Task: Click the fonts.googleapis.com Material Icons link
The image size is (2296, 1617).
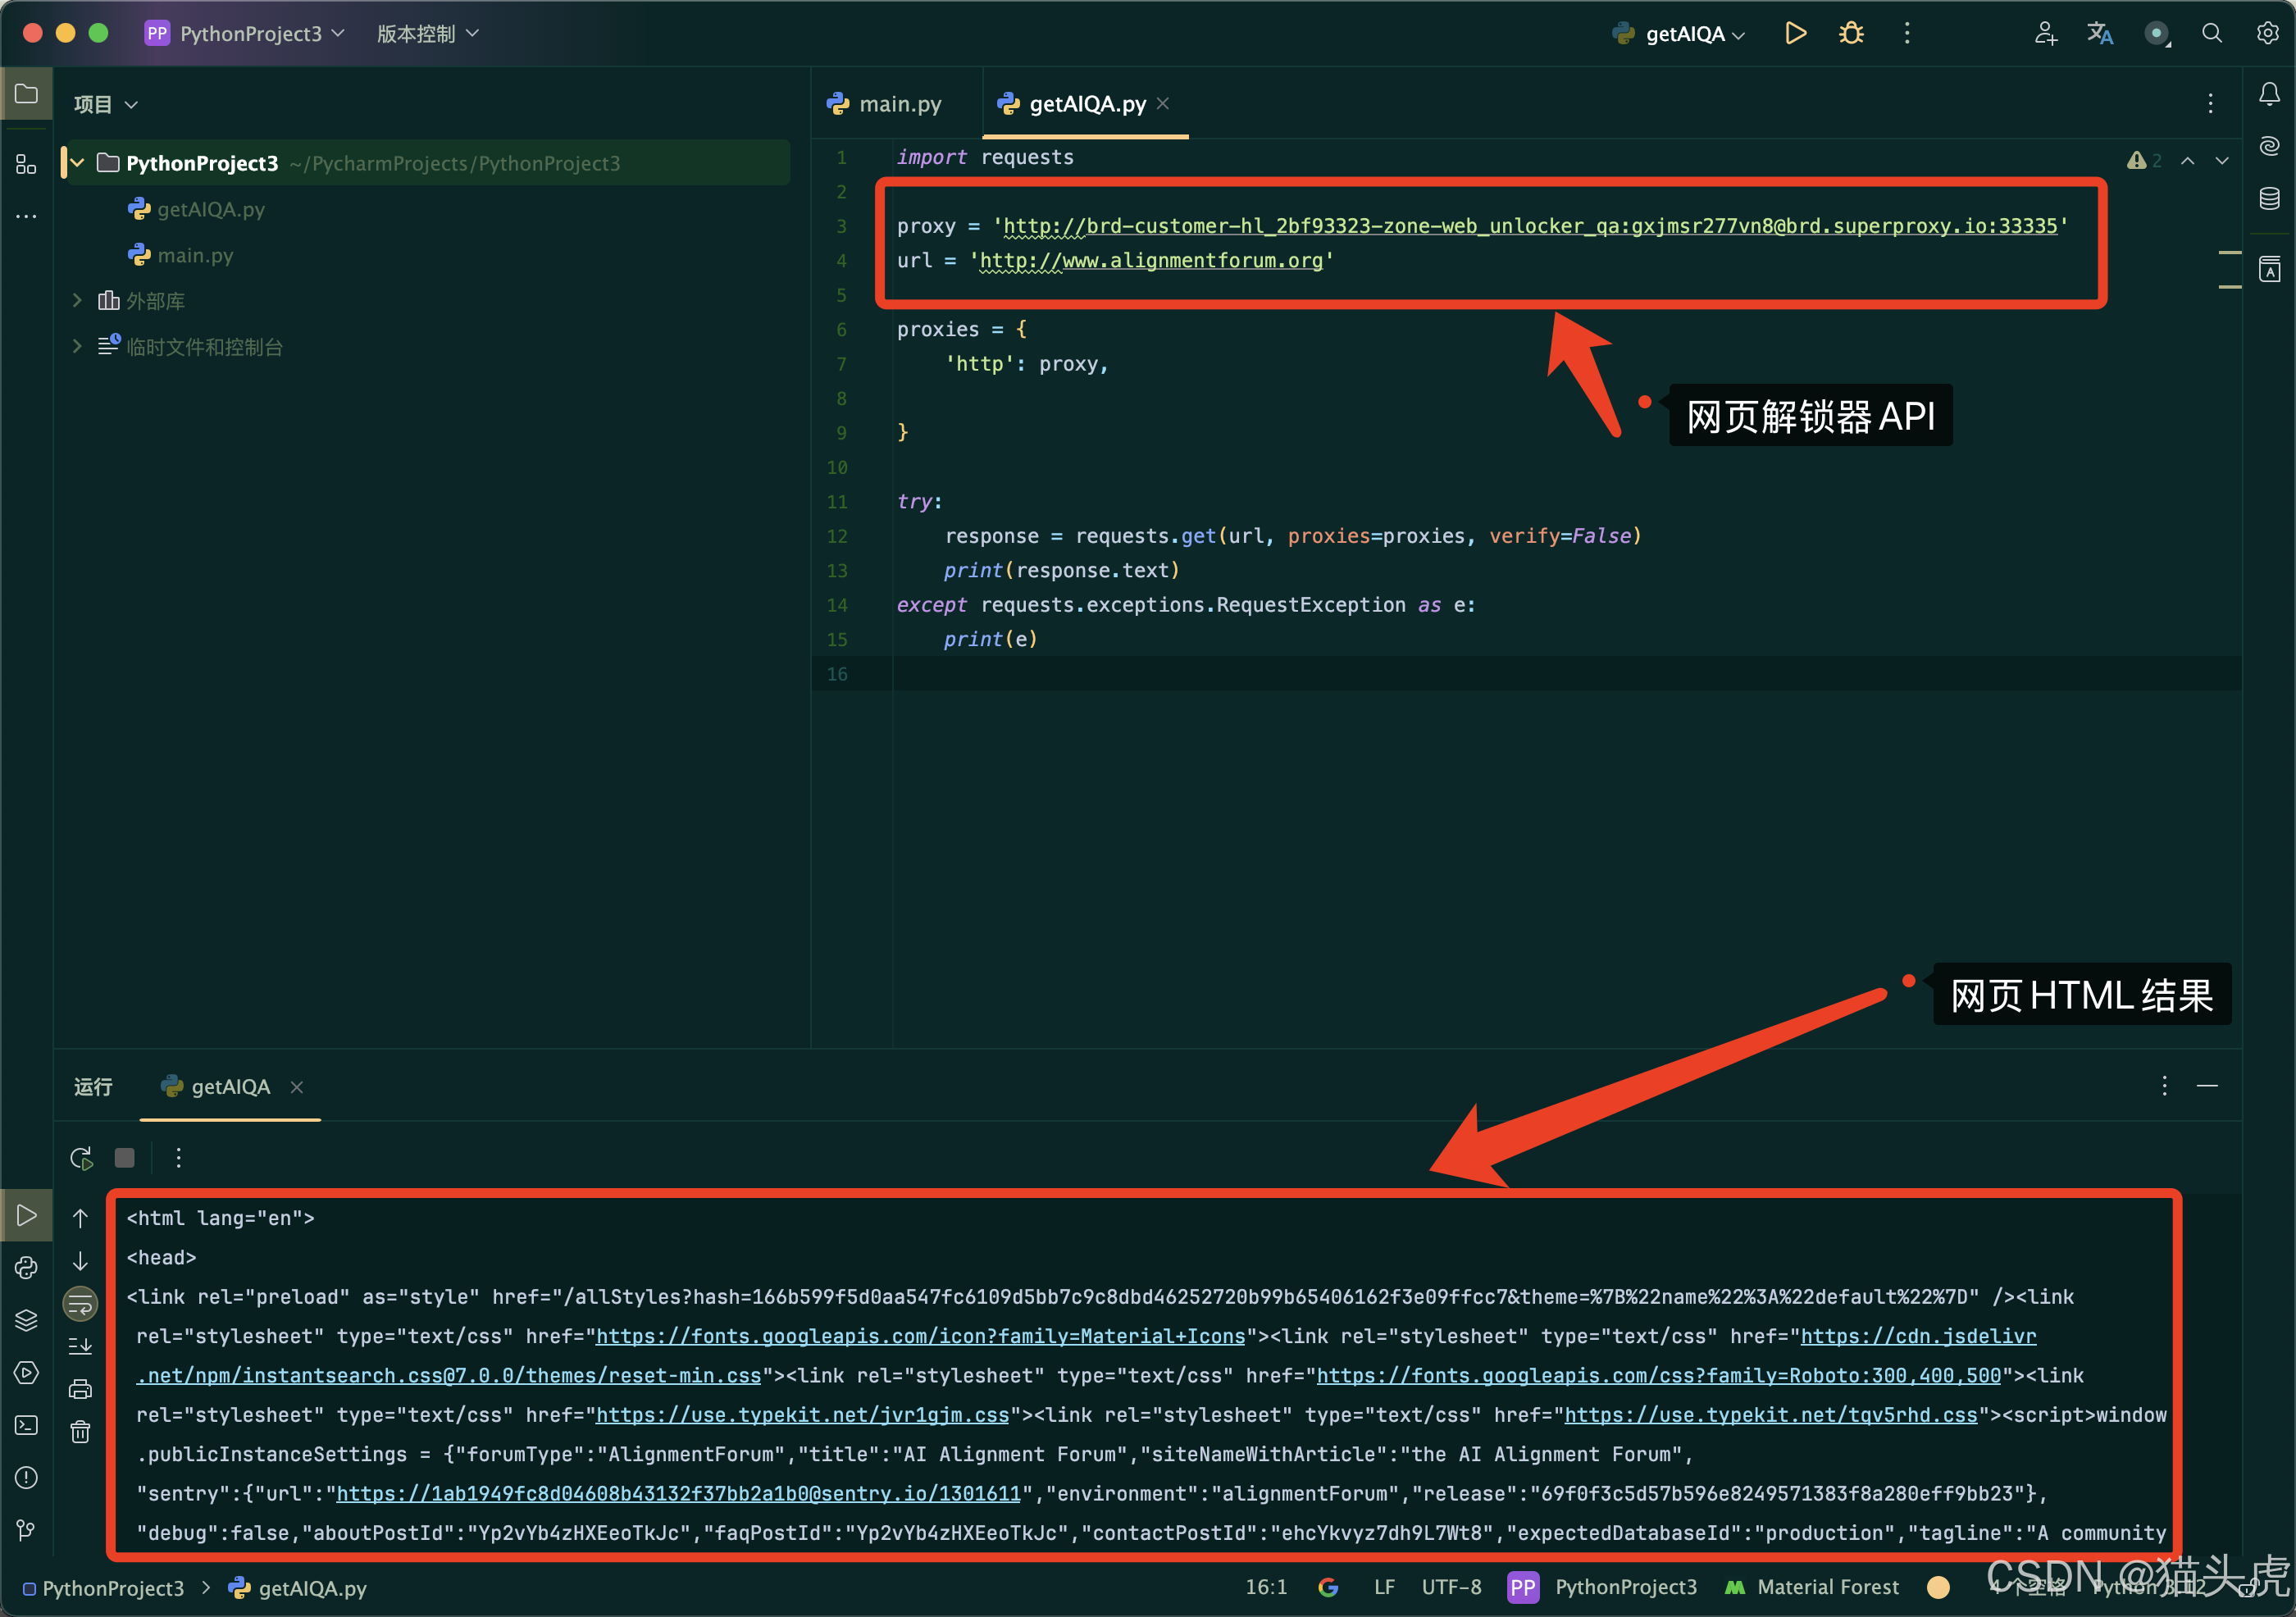Action: 920,1336
